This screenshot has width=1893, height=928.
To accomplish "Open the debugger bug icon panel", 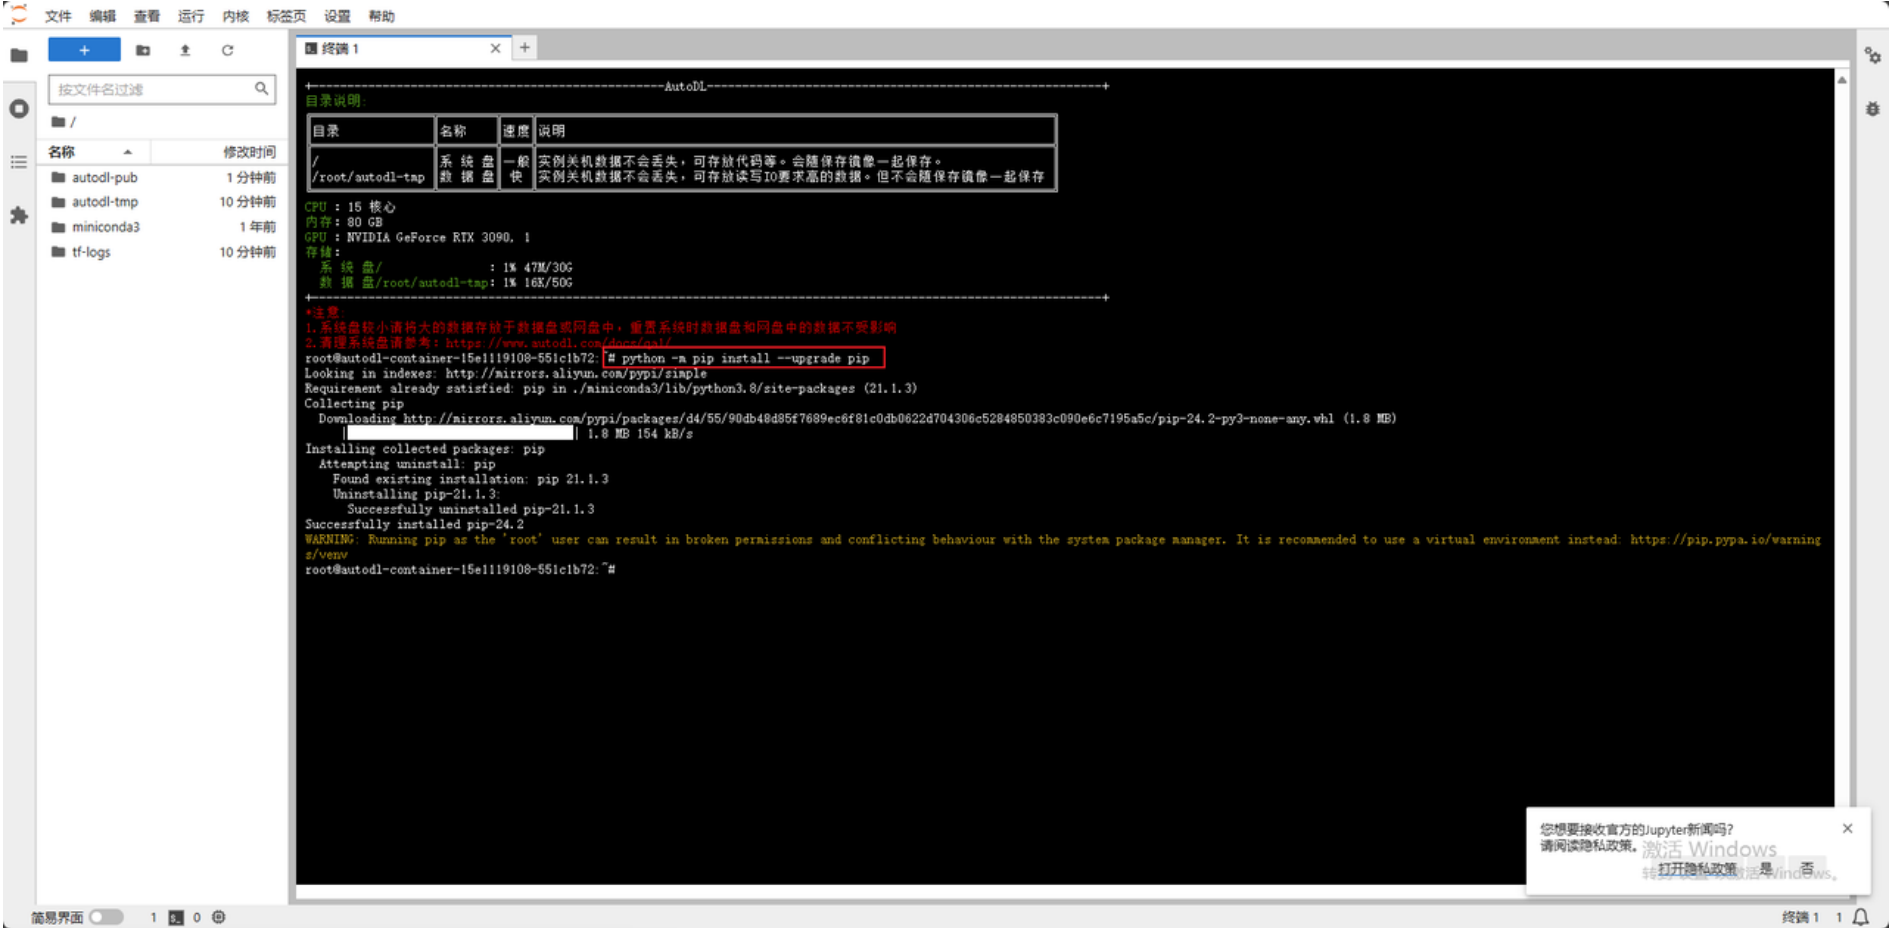I will tap(1873, 108).
